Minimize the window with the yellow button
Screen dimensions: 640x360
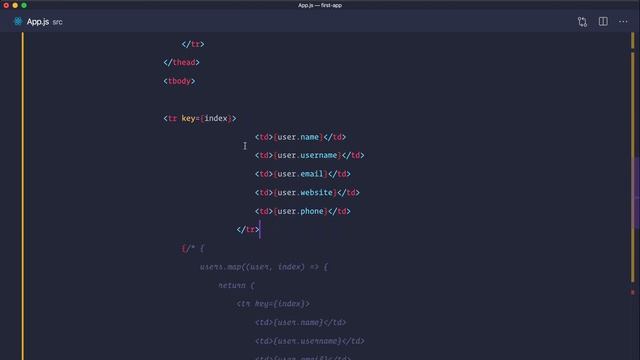point(15,5)
